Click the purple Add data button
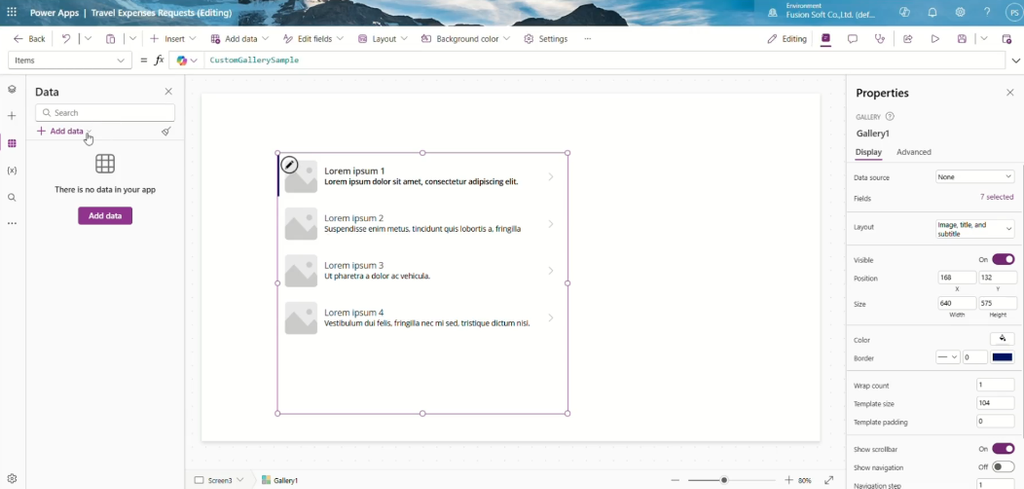This screenshot has height=489, width=1024. click(x=105, y=215)
